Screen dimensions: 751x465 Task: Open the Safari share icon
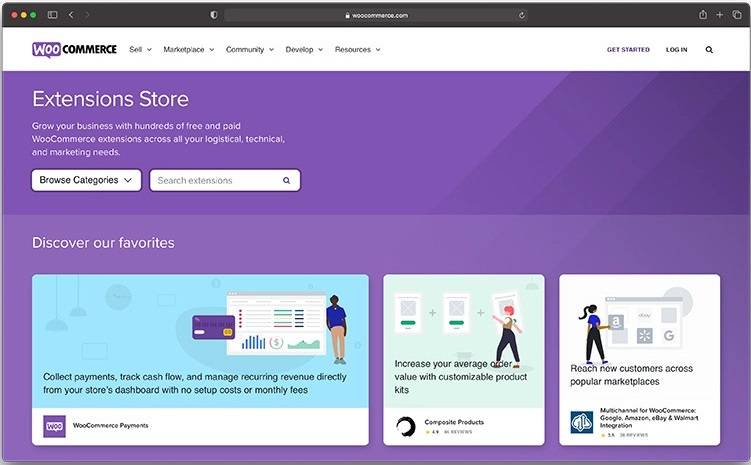tap(703, 14)
